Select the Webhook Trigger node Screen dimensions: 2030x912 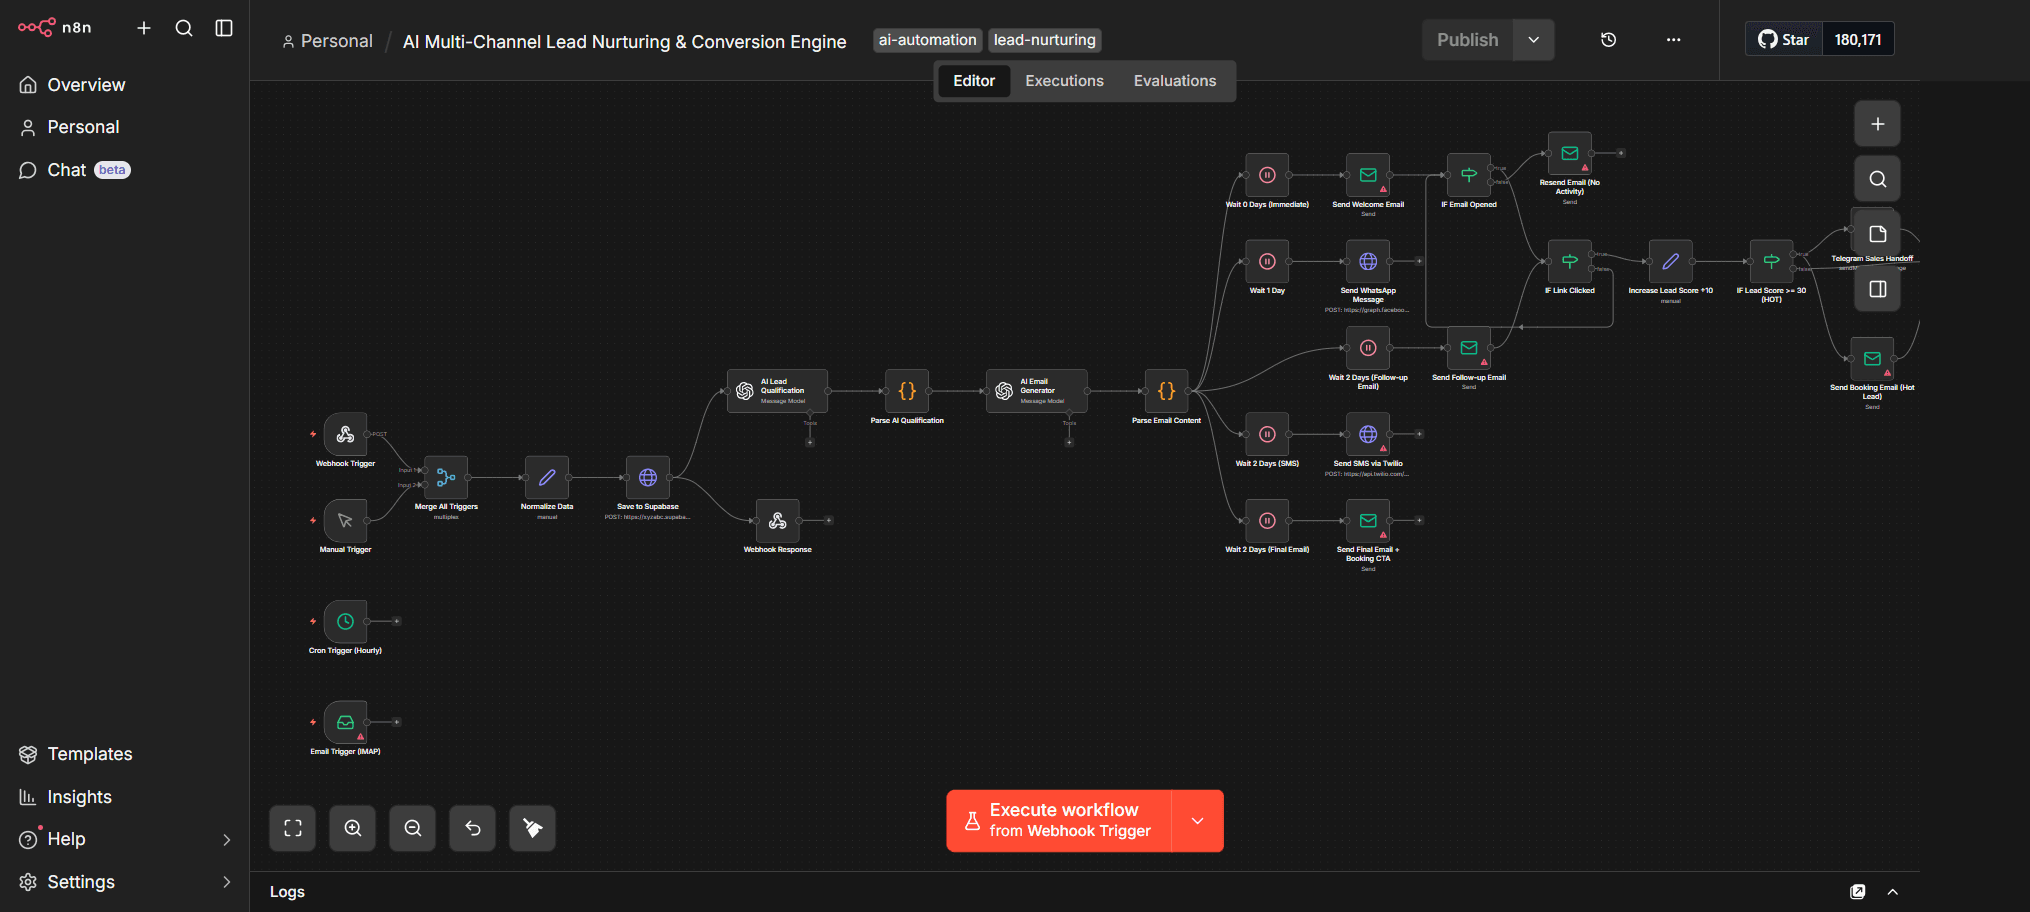click(x=344, y=434)
